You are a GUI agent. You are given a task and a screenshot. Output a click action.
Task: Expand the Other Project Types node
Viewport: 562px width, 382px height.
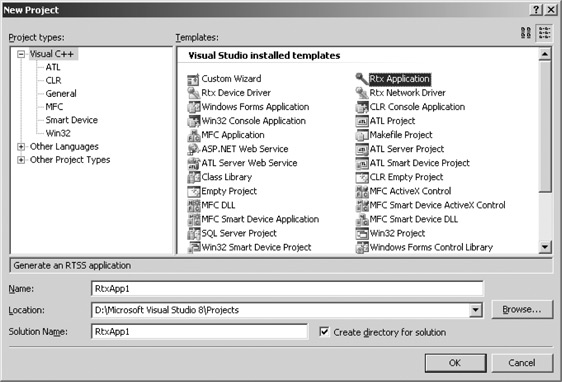pos(21,160)
